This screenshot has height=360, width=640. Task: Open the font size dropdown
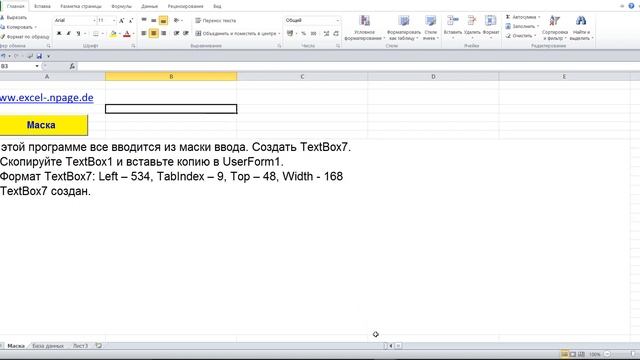[114, 20]
